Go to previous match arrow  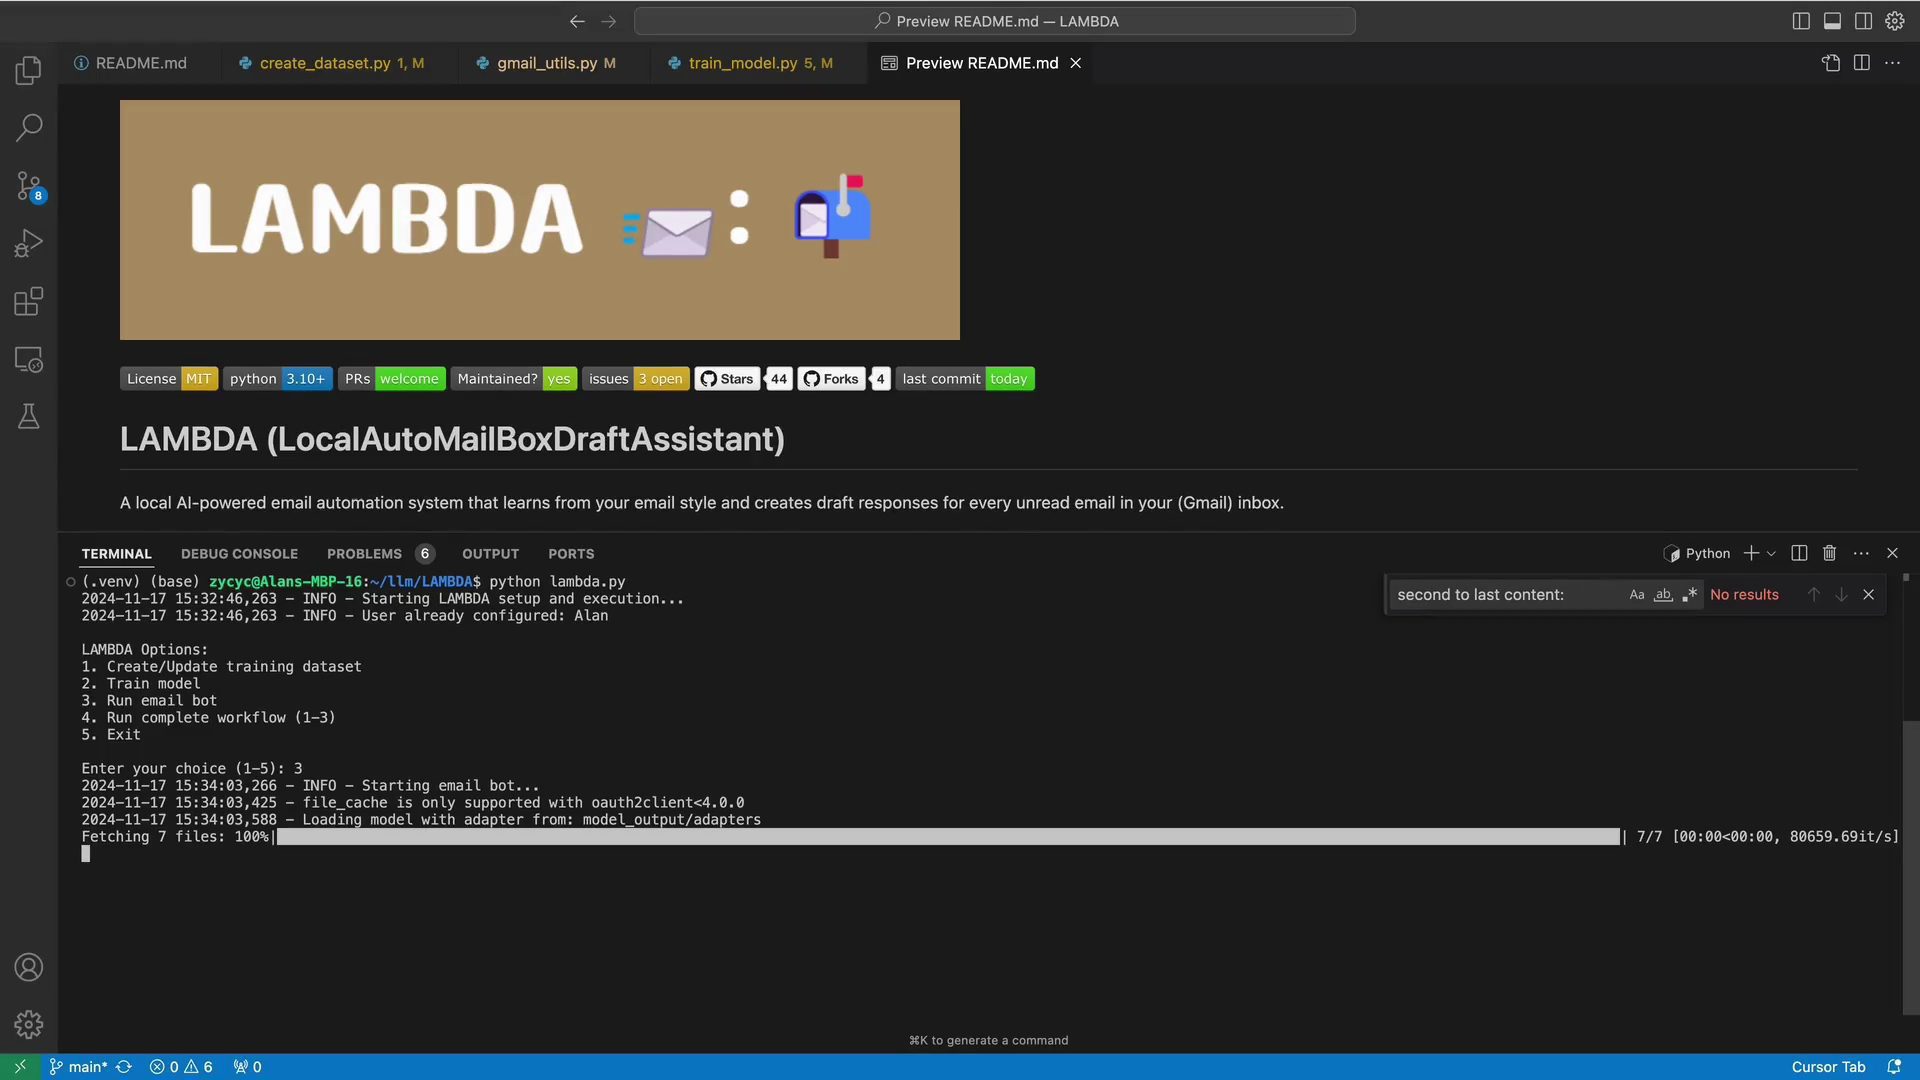pos(1813,595)
